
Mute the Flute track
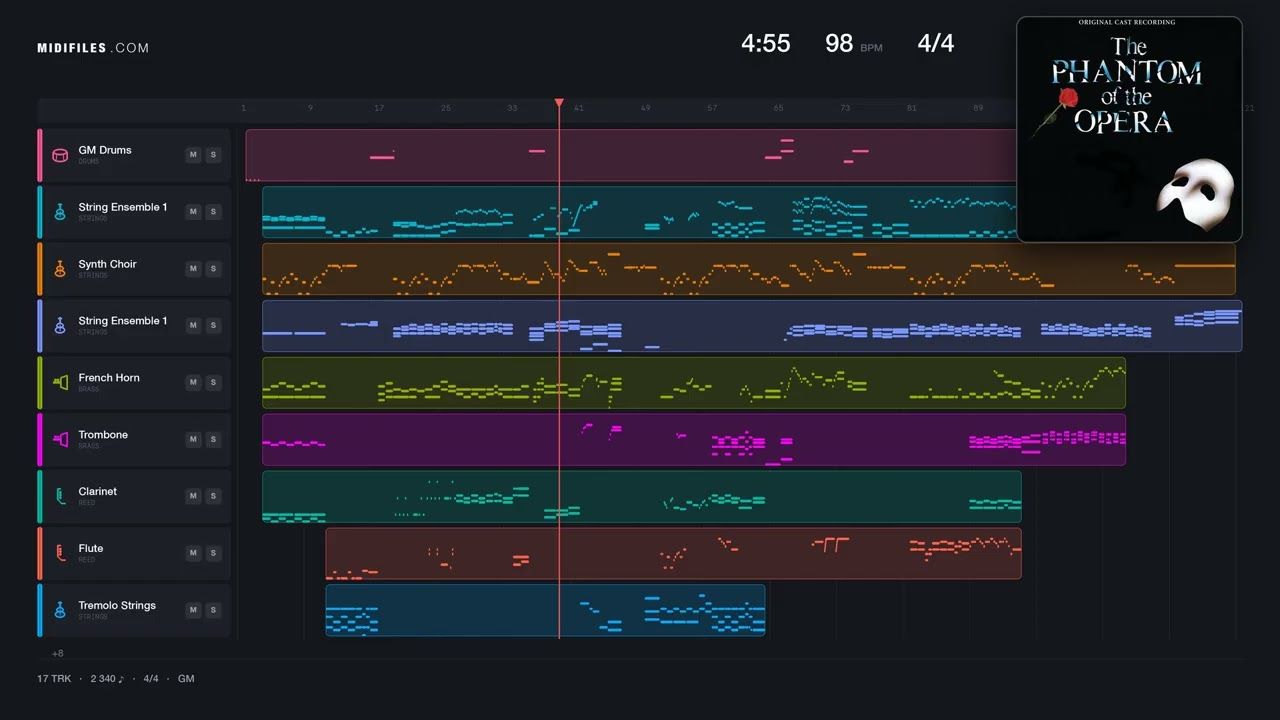(193, 553)
